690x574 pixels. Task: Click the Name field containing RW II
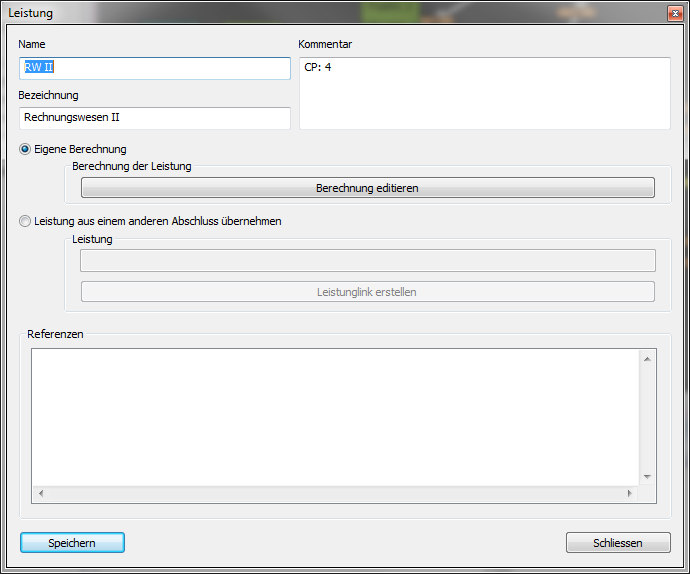pos(155,68)
